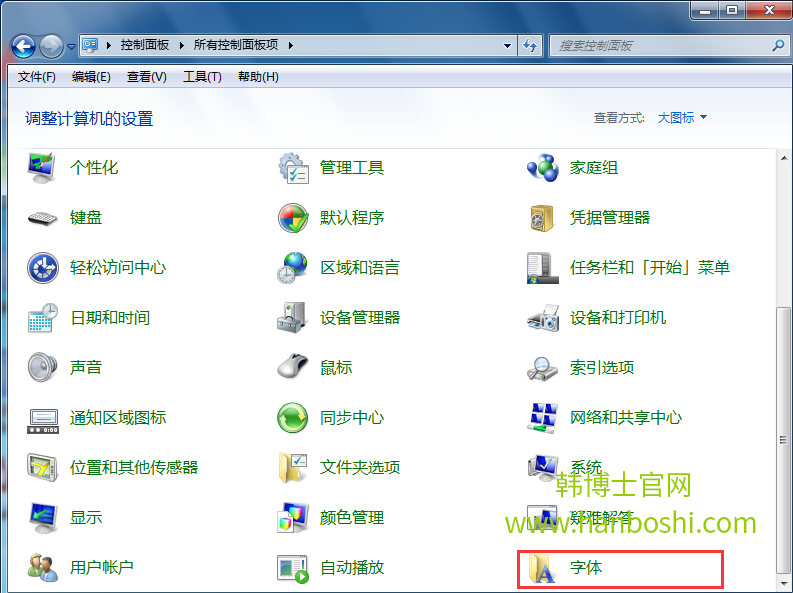This screenshot has width=793, height=593.
Task: Open the 凭据管理器 credential manager icon
Action: (x=542, y=218)
